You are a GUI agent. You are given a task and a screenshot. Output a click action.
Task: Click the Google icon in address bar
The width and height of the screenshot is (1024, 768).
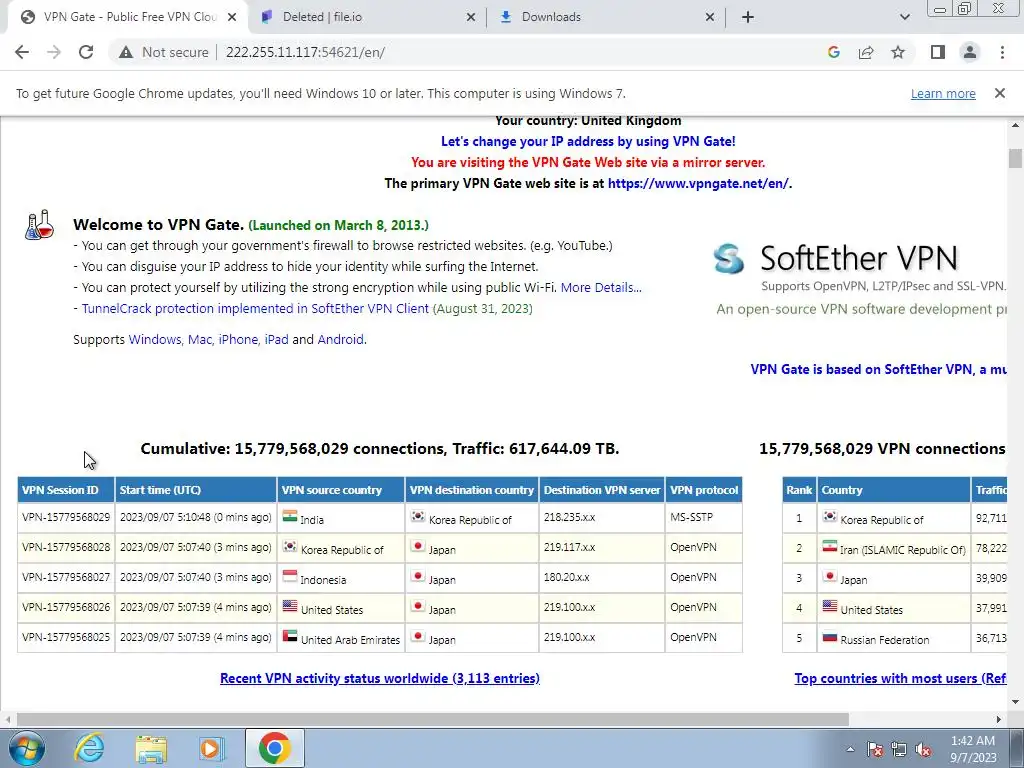point(833,52)
